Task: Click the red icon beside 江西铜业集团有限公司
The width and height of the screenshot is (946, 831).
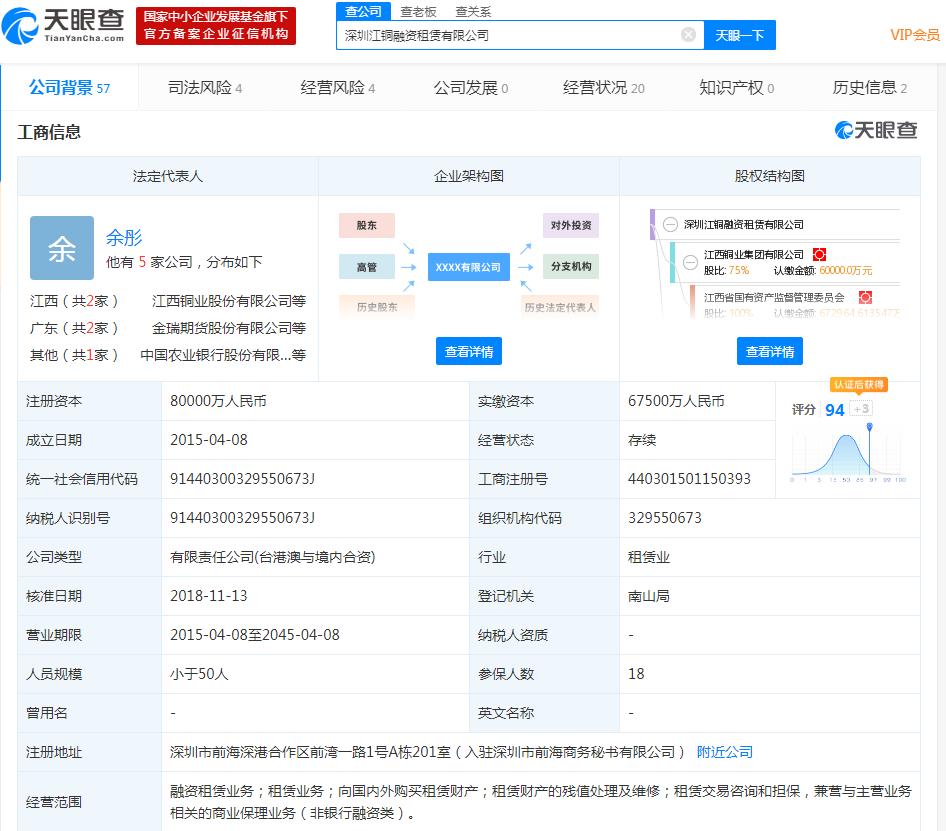Action: point(819,255)
